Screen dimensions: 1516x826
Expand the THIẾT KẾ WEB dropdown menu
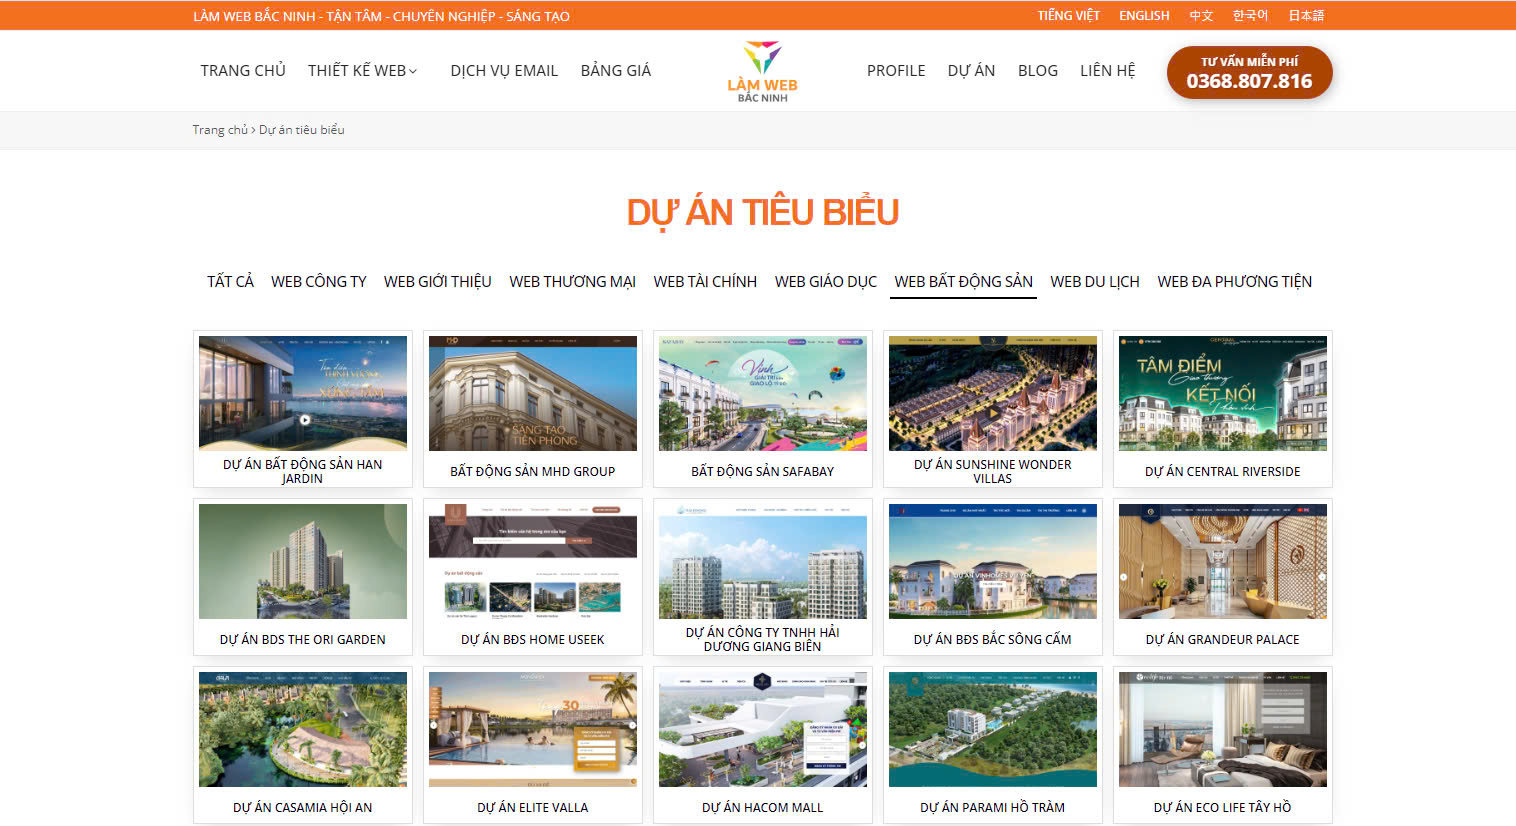(362, 71)
